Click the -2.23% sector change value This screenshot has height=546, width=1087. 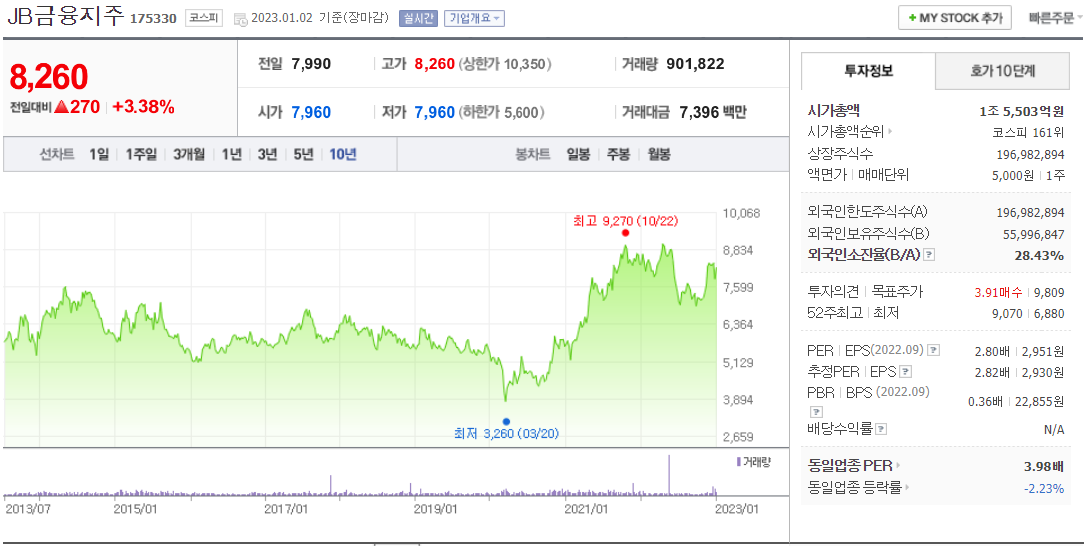(1044, 488)
